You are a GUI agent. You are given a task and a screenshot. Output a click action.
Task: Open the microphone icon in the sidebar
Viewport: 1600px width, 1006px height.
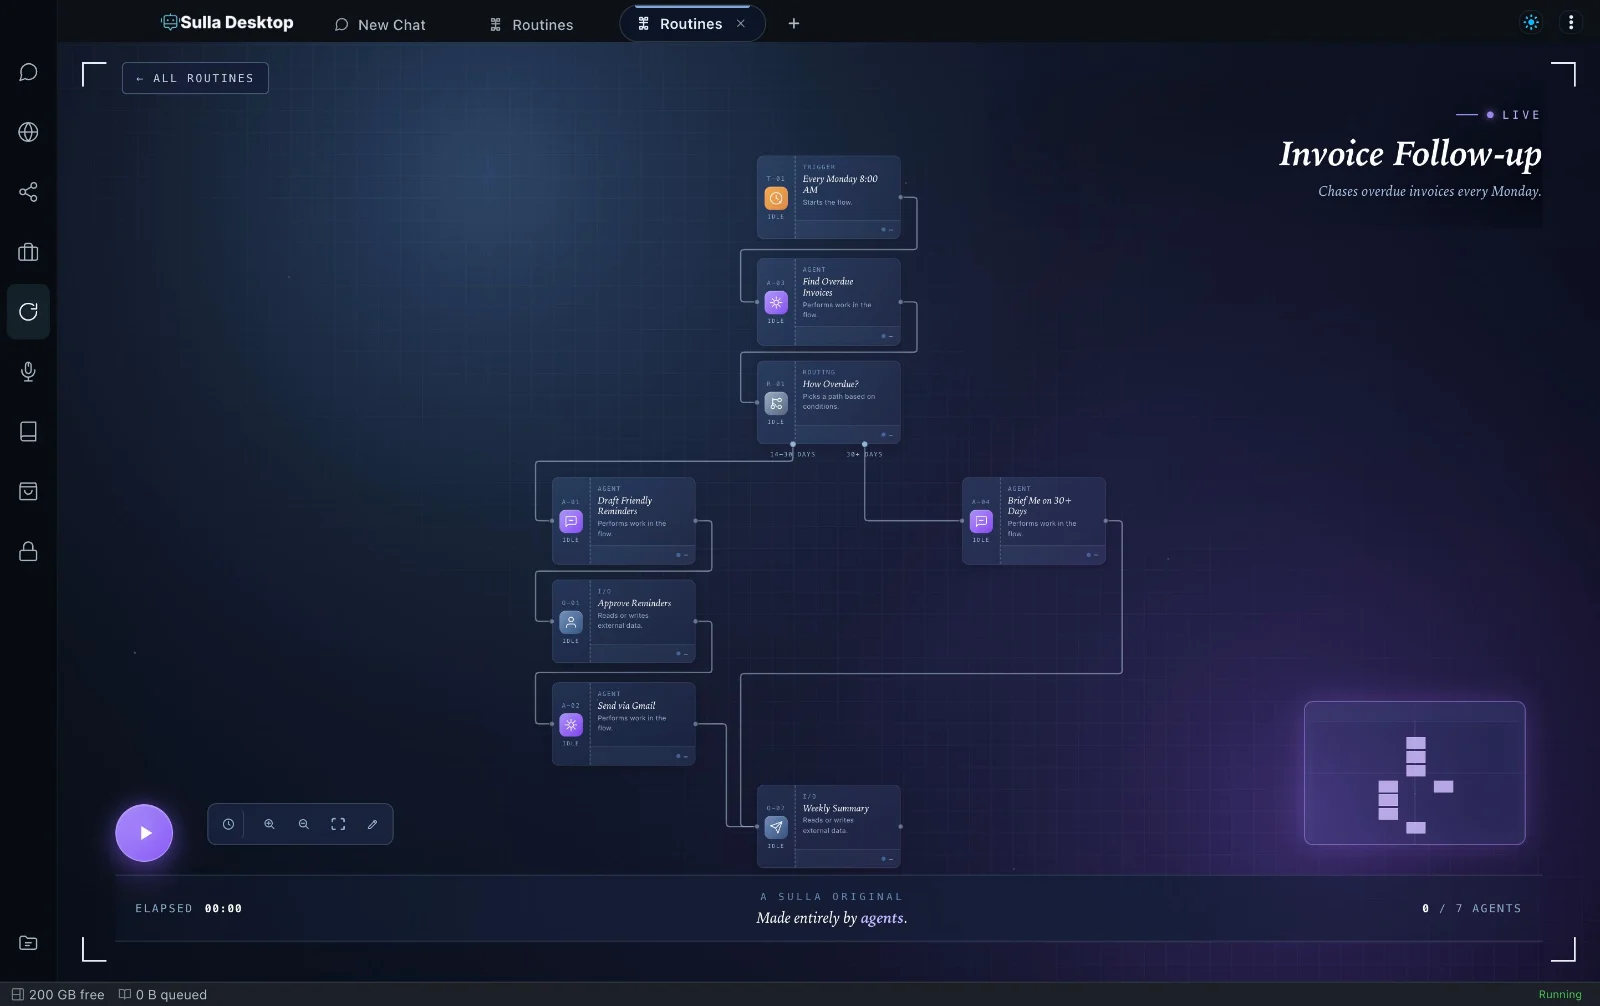(x=28, y=372)
